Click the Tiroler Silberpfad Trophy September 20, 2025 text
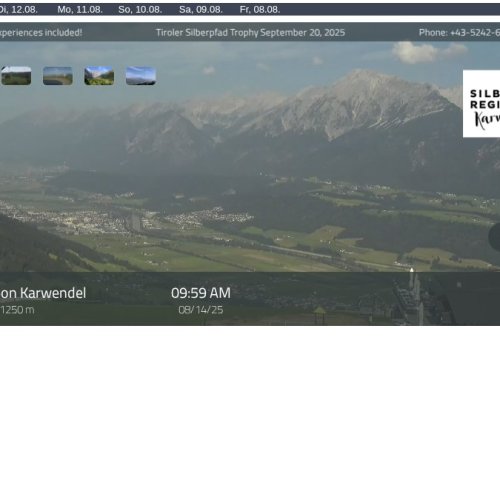This screenshot has width=500, height=500. point(250,33)
